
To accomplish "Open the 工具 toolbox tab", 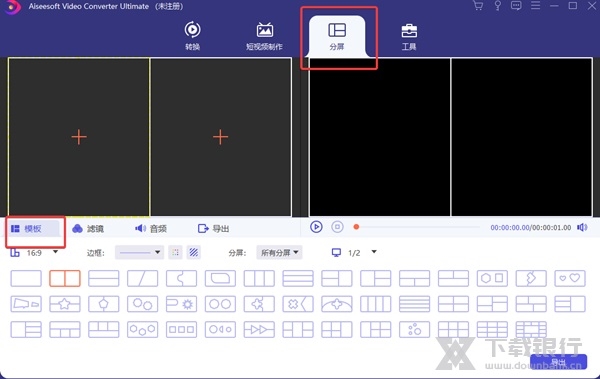I will pyautogui.click(x=409, y=36).
